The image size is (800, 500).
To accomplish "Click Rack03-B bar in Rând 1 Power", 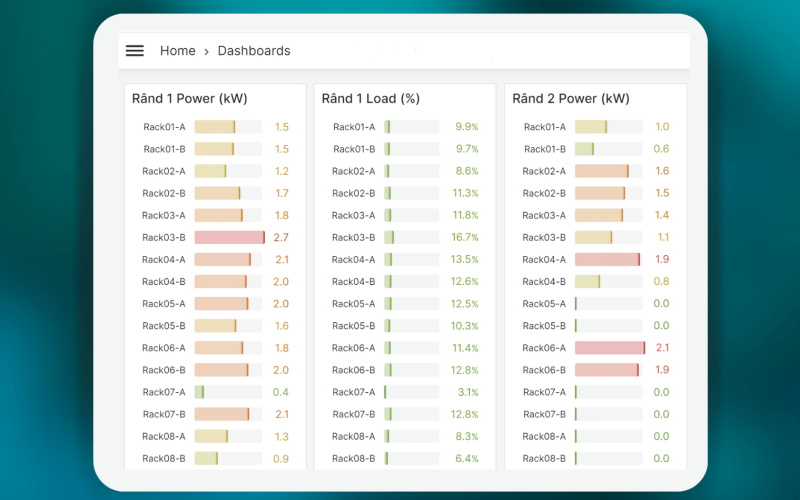I will pyautogui.click(x=230, y=237).
